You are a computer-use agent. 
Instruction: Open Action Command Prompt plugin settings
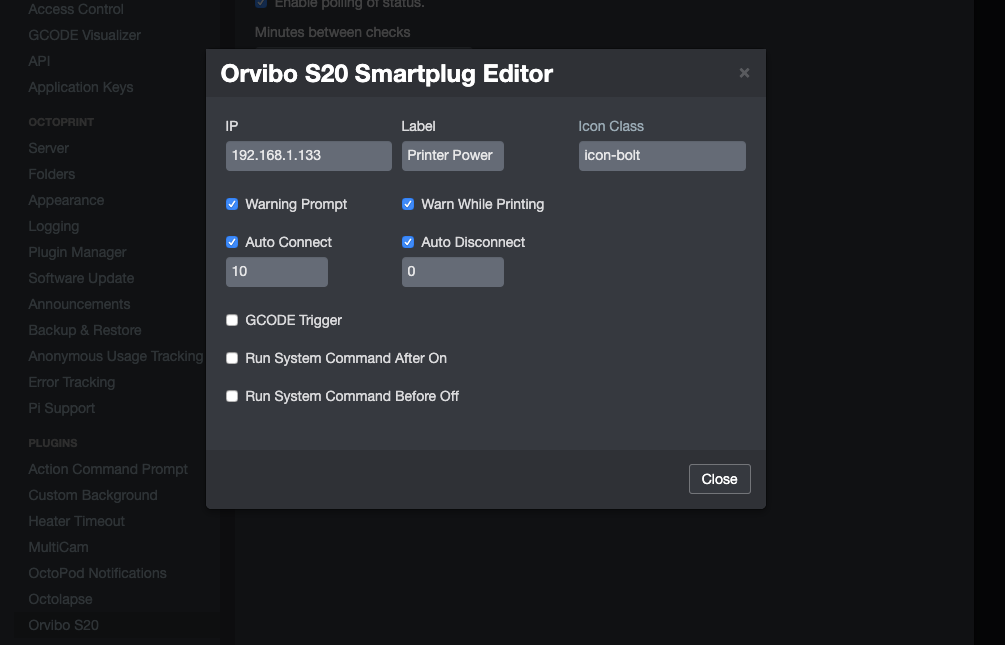(108, 469)
